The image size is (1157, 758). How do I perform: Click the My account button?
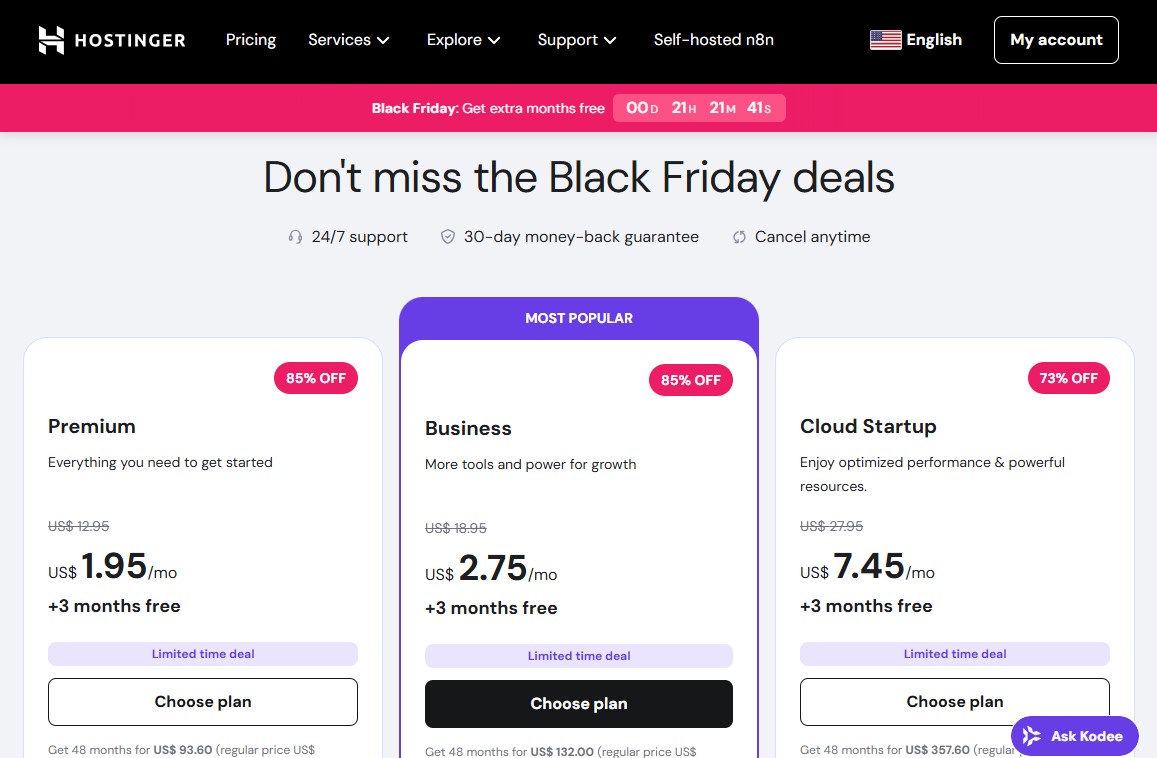[1056, 39]
